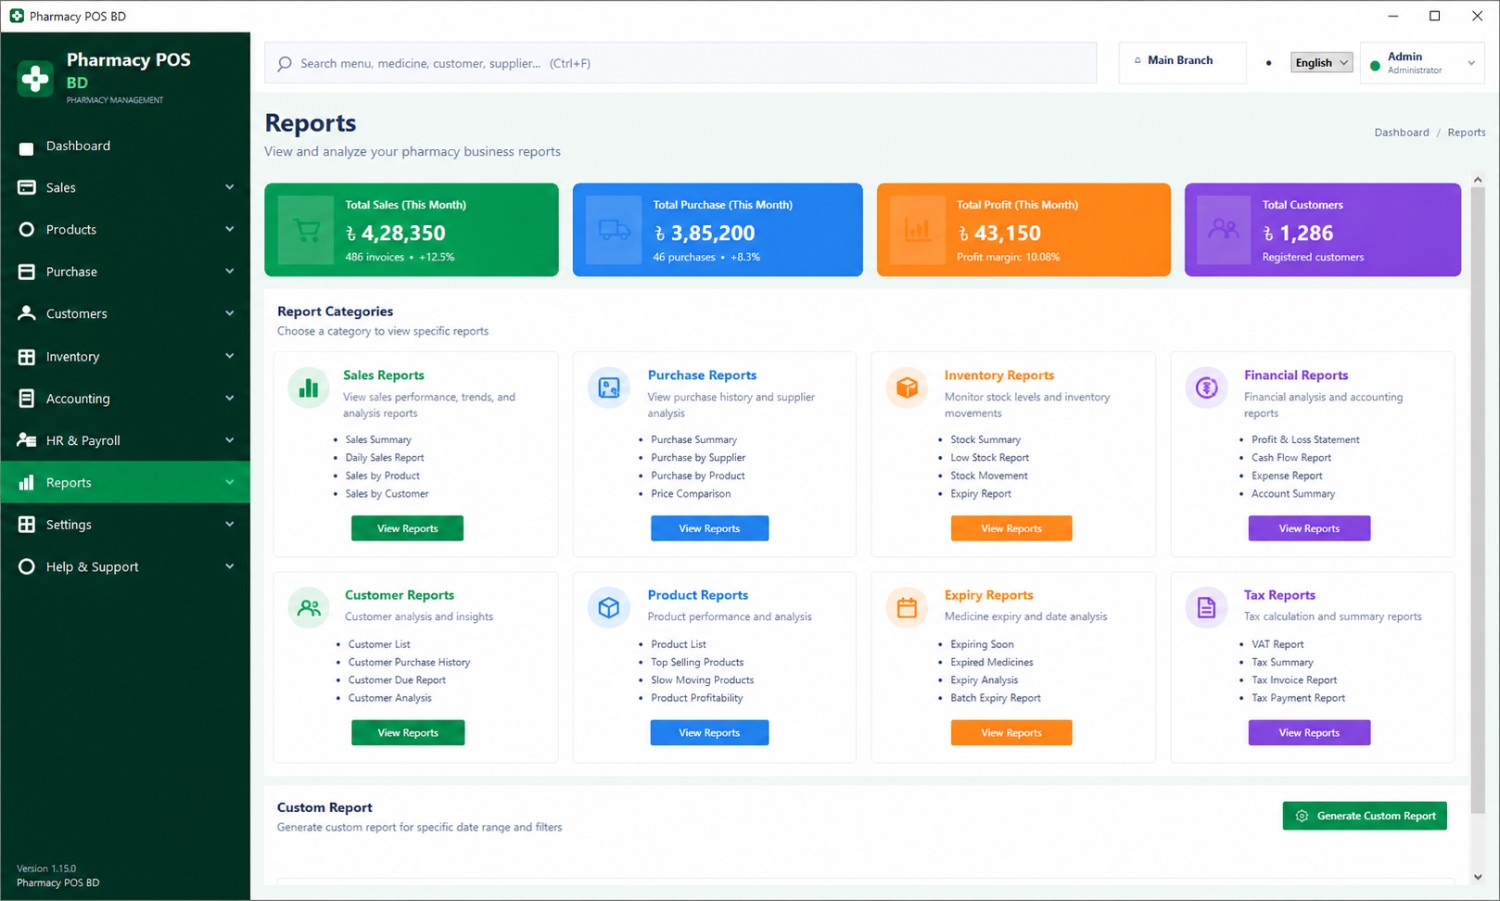The image size is (1500, 901).
Task: Expand the Products menu chevron
Action: tap(230, 229)
